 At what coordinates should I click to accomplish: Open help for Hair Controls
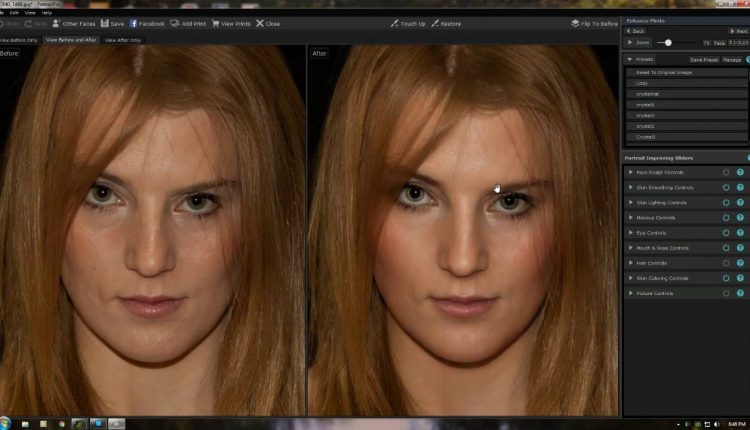click(740, 263)
